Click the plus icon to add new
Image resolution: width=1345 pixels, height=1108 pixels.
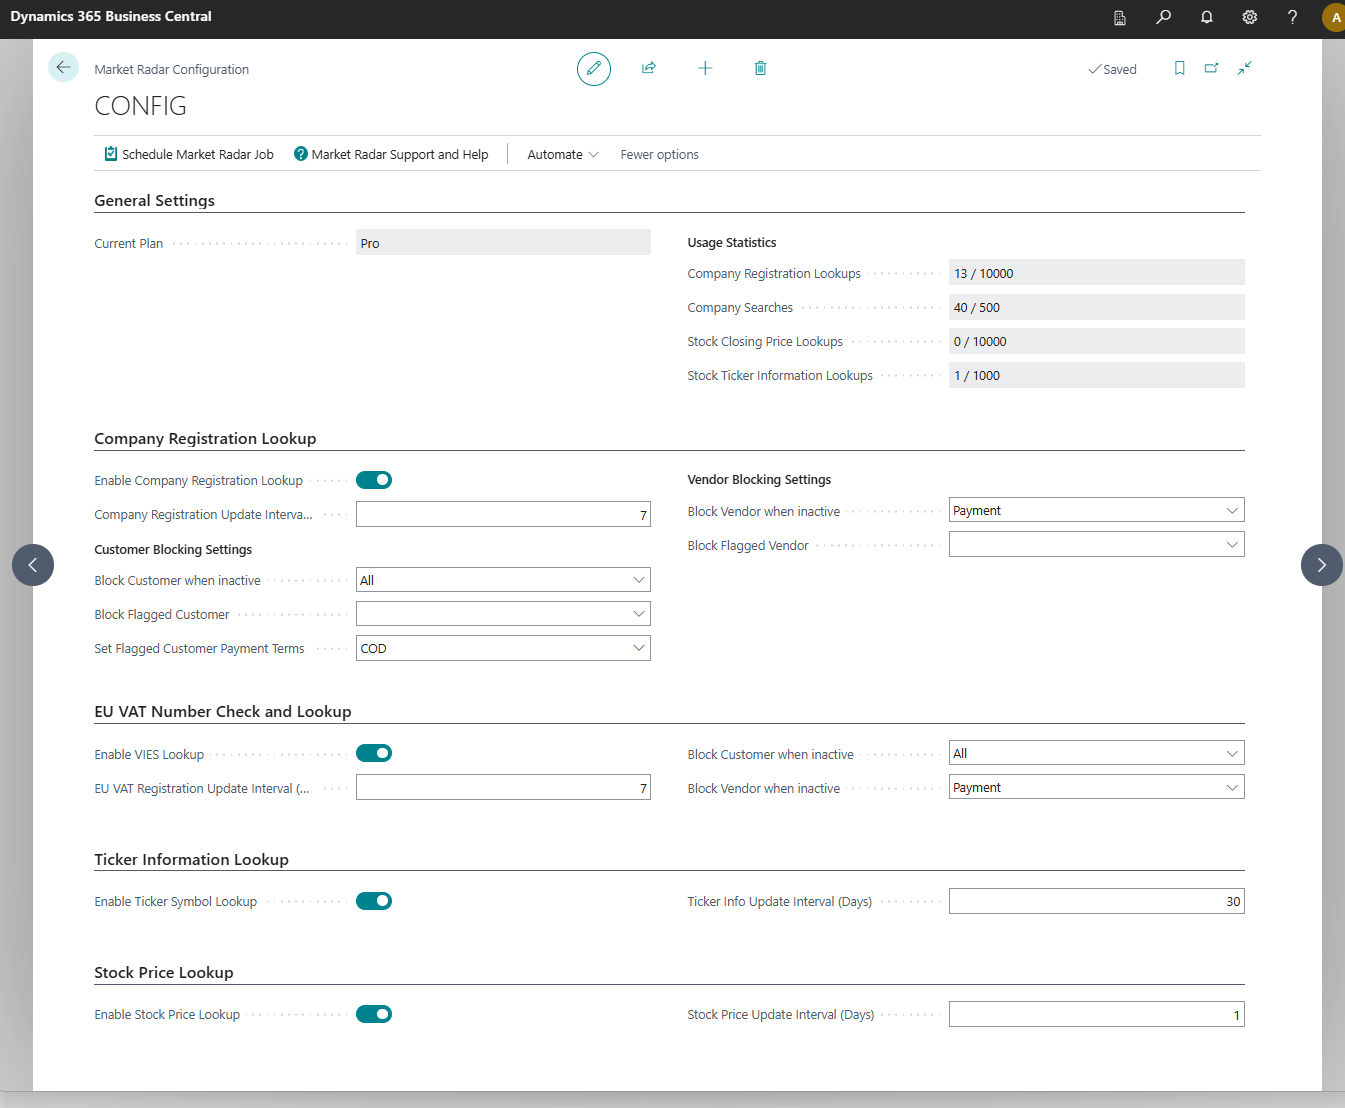705,68
